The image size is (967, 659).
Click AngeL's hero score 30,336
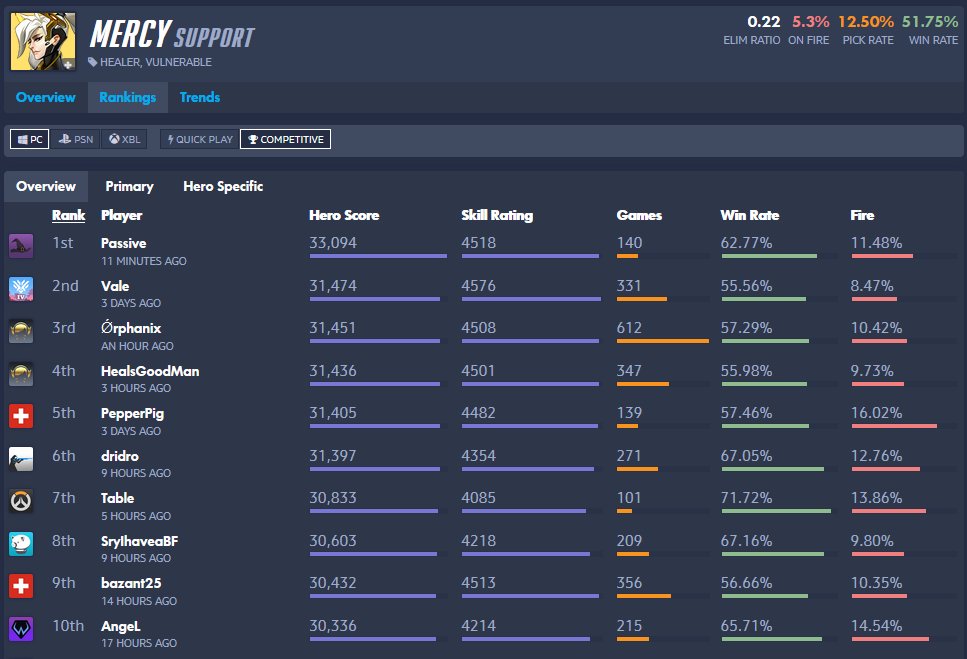333,626
